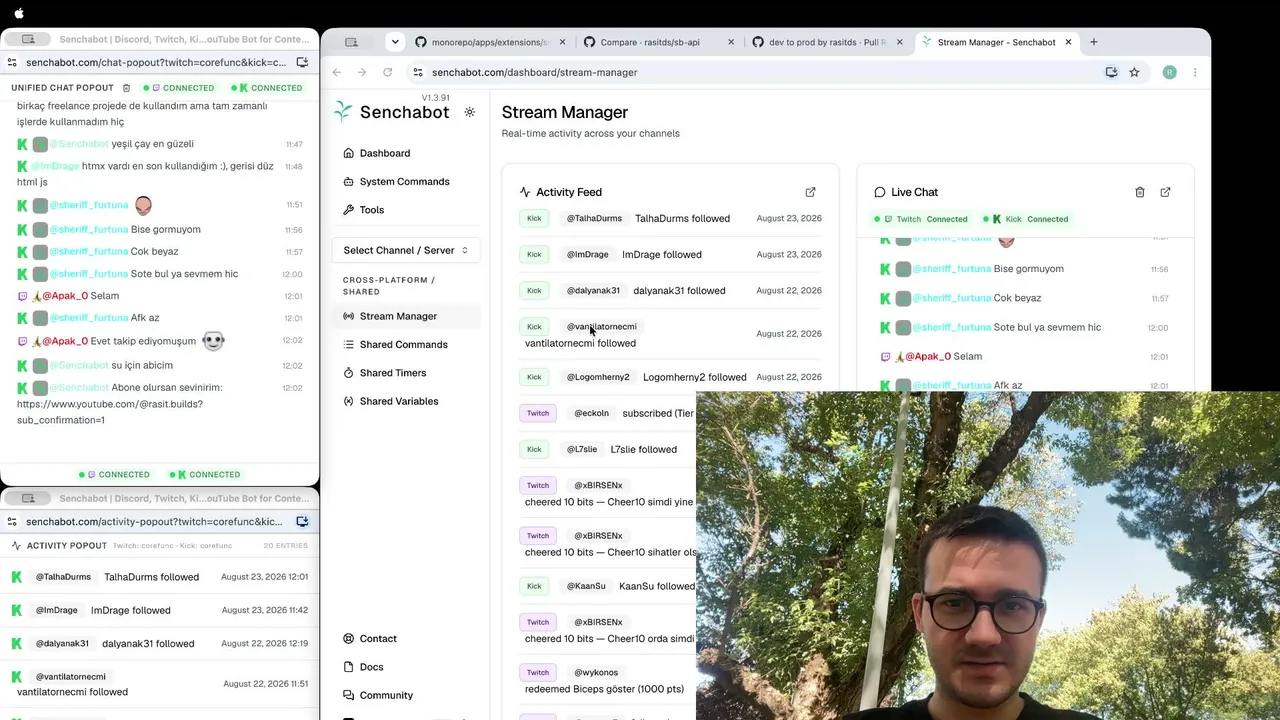Open Shared Variables in the sidebar
Image resolution: width=1280 pixels, height=720 pixels.
click(398, 401)
